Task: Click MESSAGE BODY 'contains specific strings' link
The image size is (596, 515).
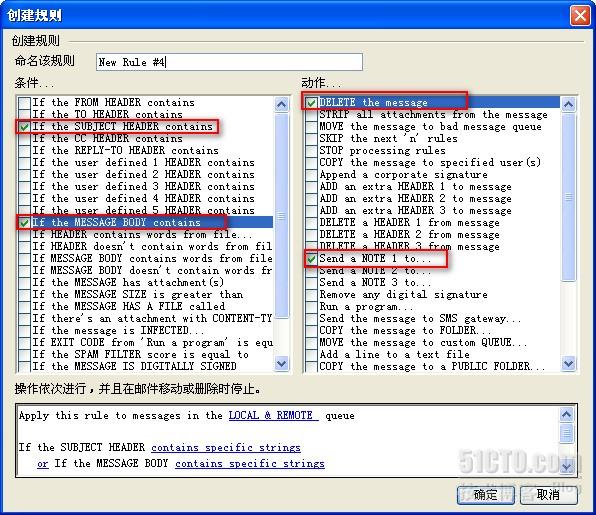Action: click(250, 464)
